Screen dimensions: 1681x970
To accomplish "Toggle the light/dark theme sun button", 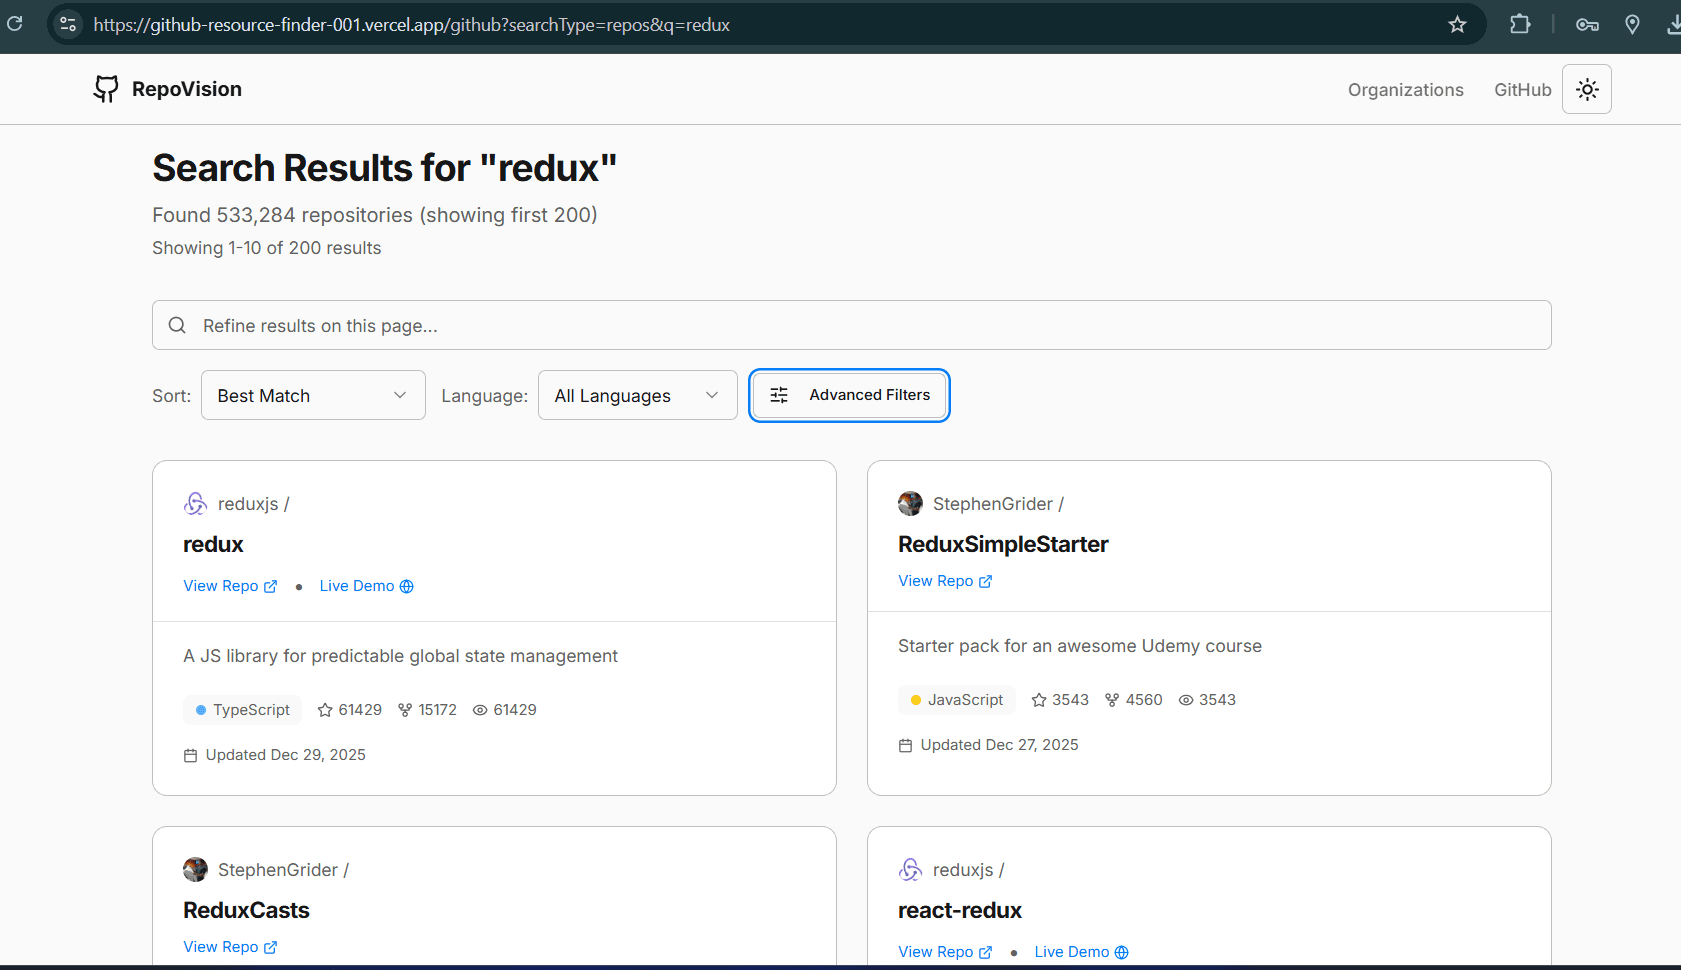I will coord(1586,89).
